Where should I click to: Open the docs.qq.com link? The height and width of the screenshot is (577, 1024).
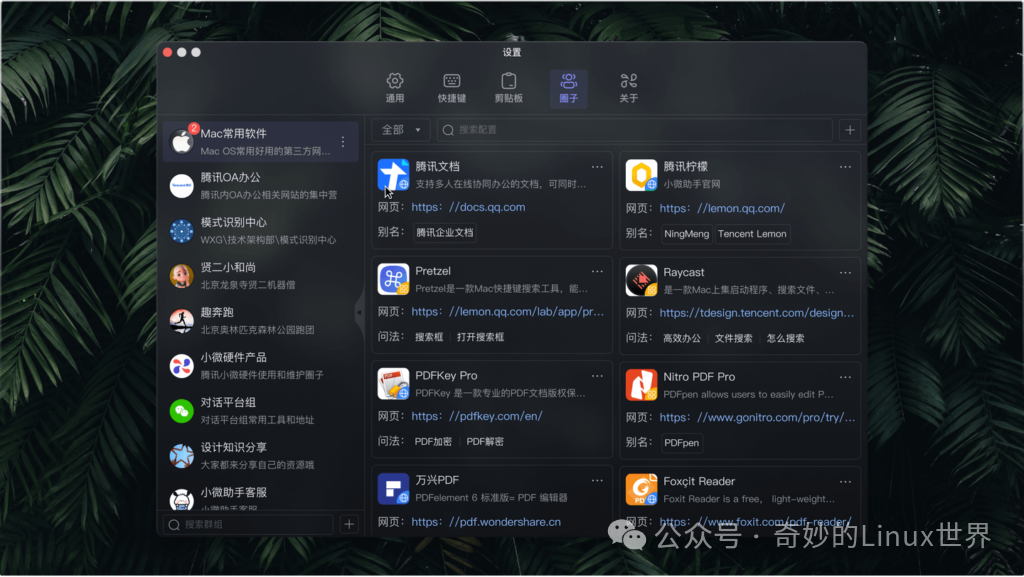point(468,207)
